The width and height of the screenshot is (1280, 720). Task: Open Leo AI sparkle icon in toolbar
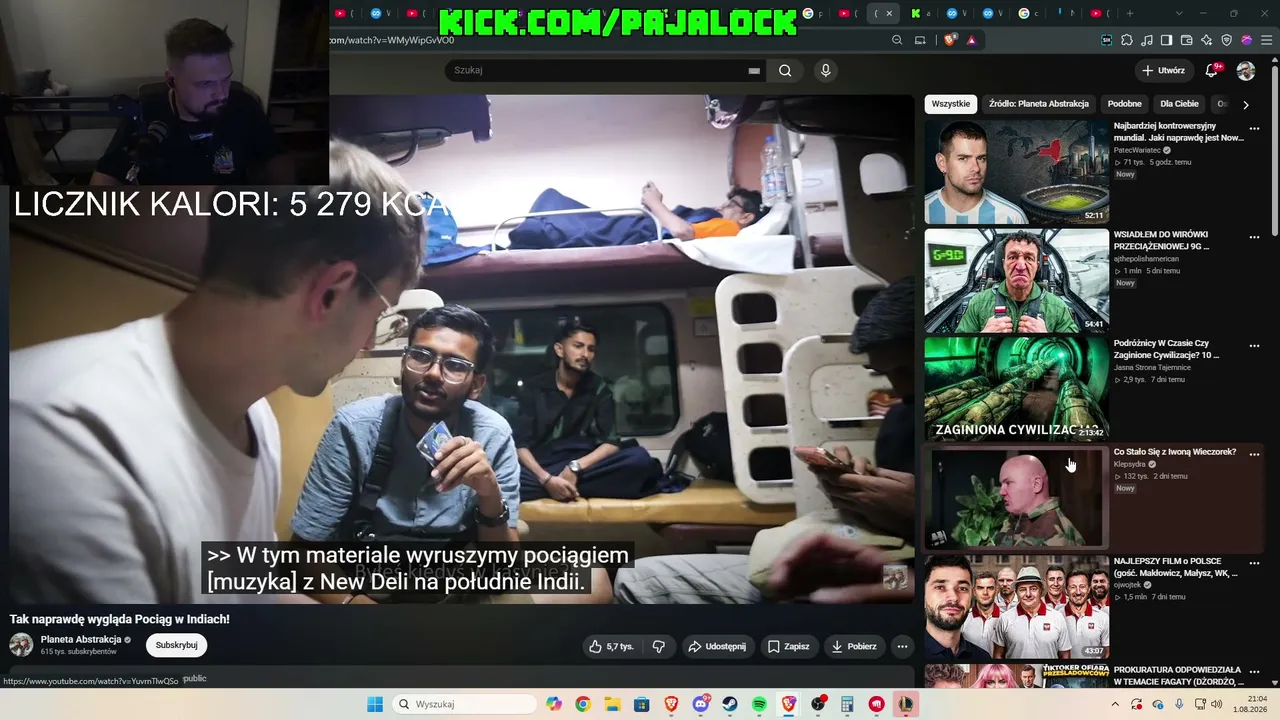[1207, 40]
